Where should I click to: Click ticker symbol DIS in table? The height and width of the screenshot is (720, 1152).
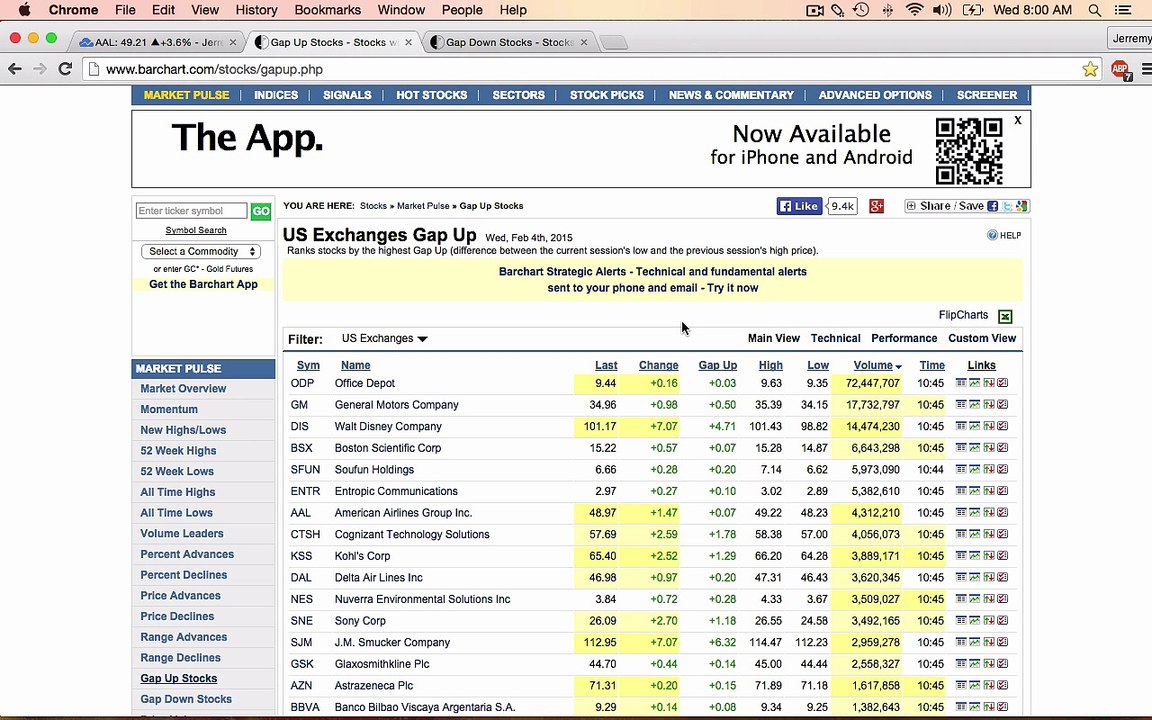coord(300,426)
